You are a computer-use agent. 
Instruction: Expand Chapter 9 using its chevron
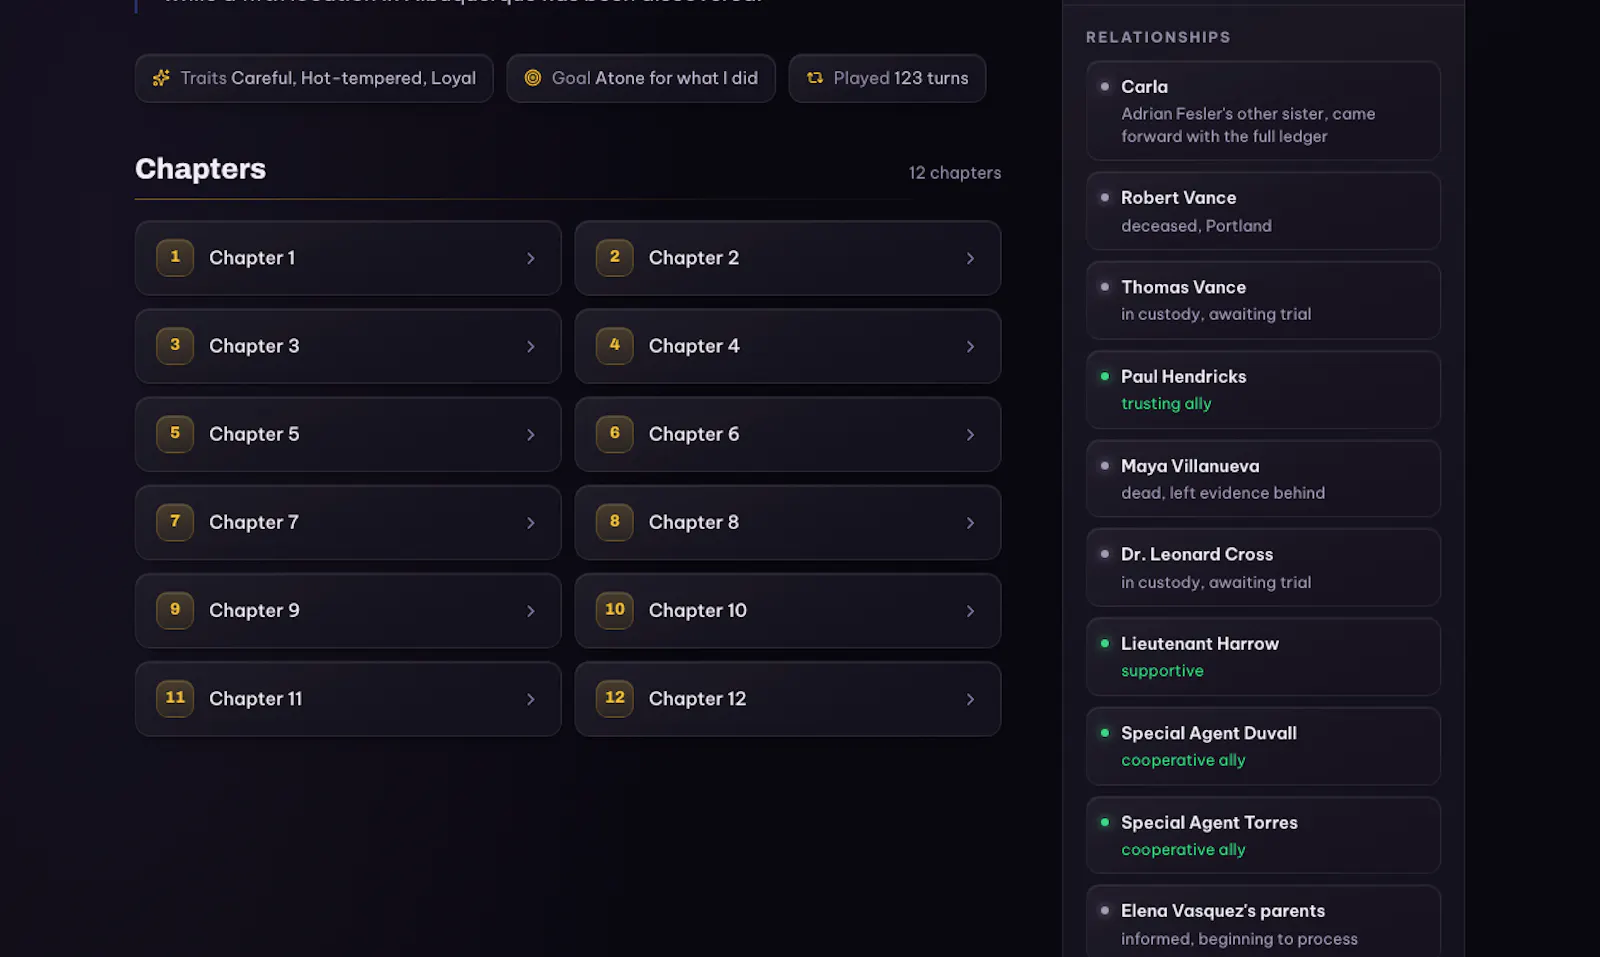point(531,610)
